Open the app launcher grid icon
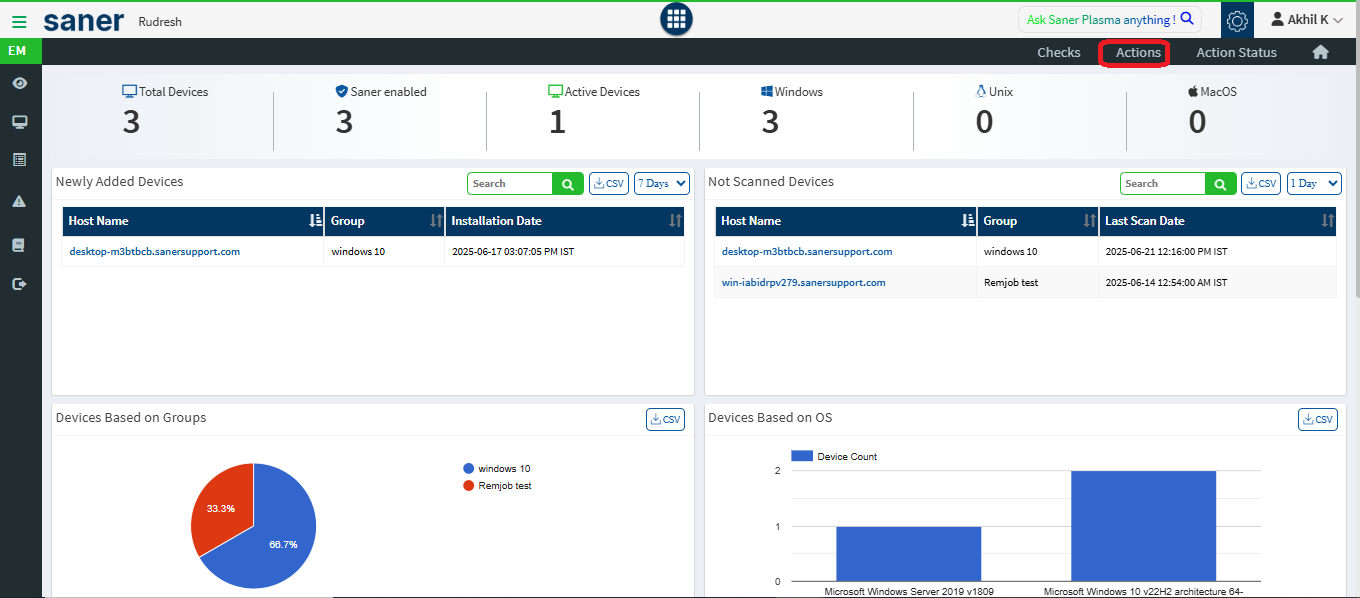1360x598 pixels. (x=677, y=19)
